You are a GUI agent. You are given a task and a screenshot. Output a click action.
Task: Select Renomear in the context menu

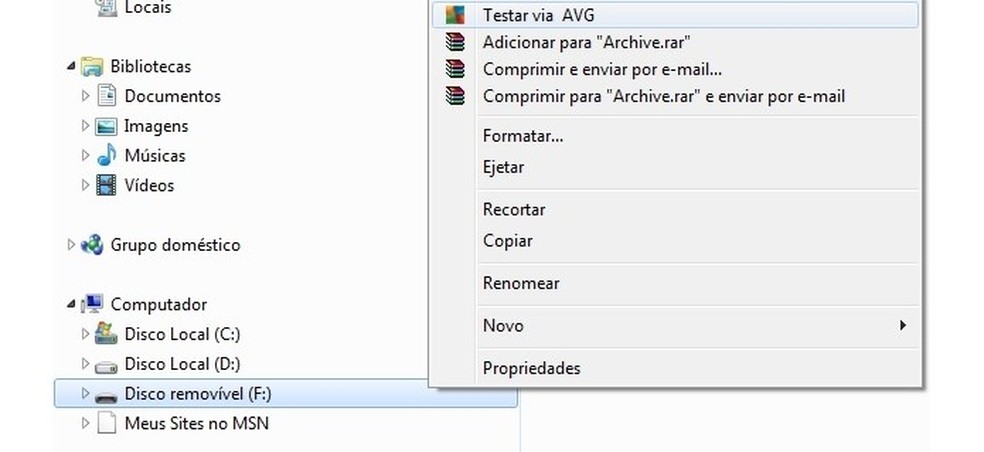click(x=521, y=284)
